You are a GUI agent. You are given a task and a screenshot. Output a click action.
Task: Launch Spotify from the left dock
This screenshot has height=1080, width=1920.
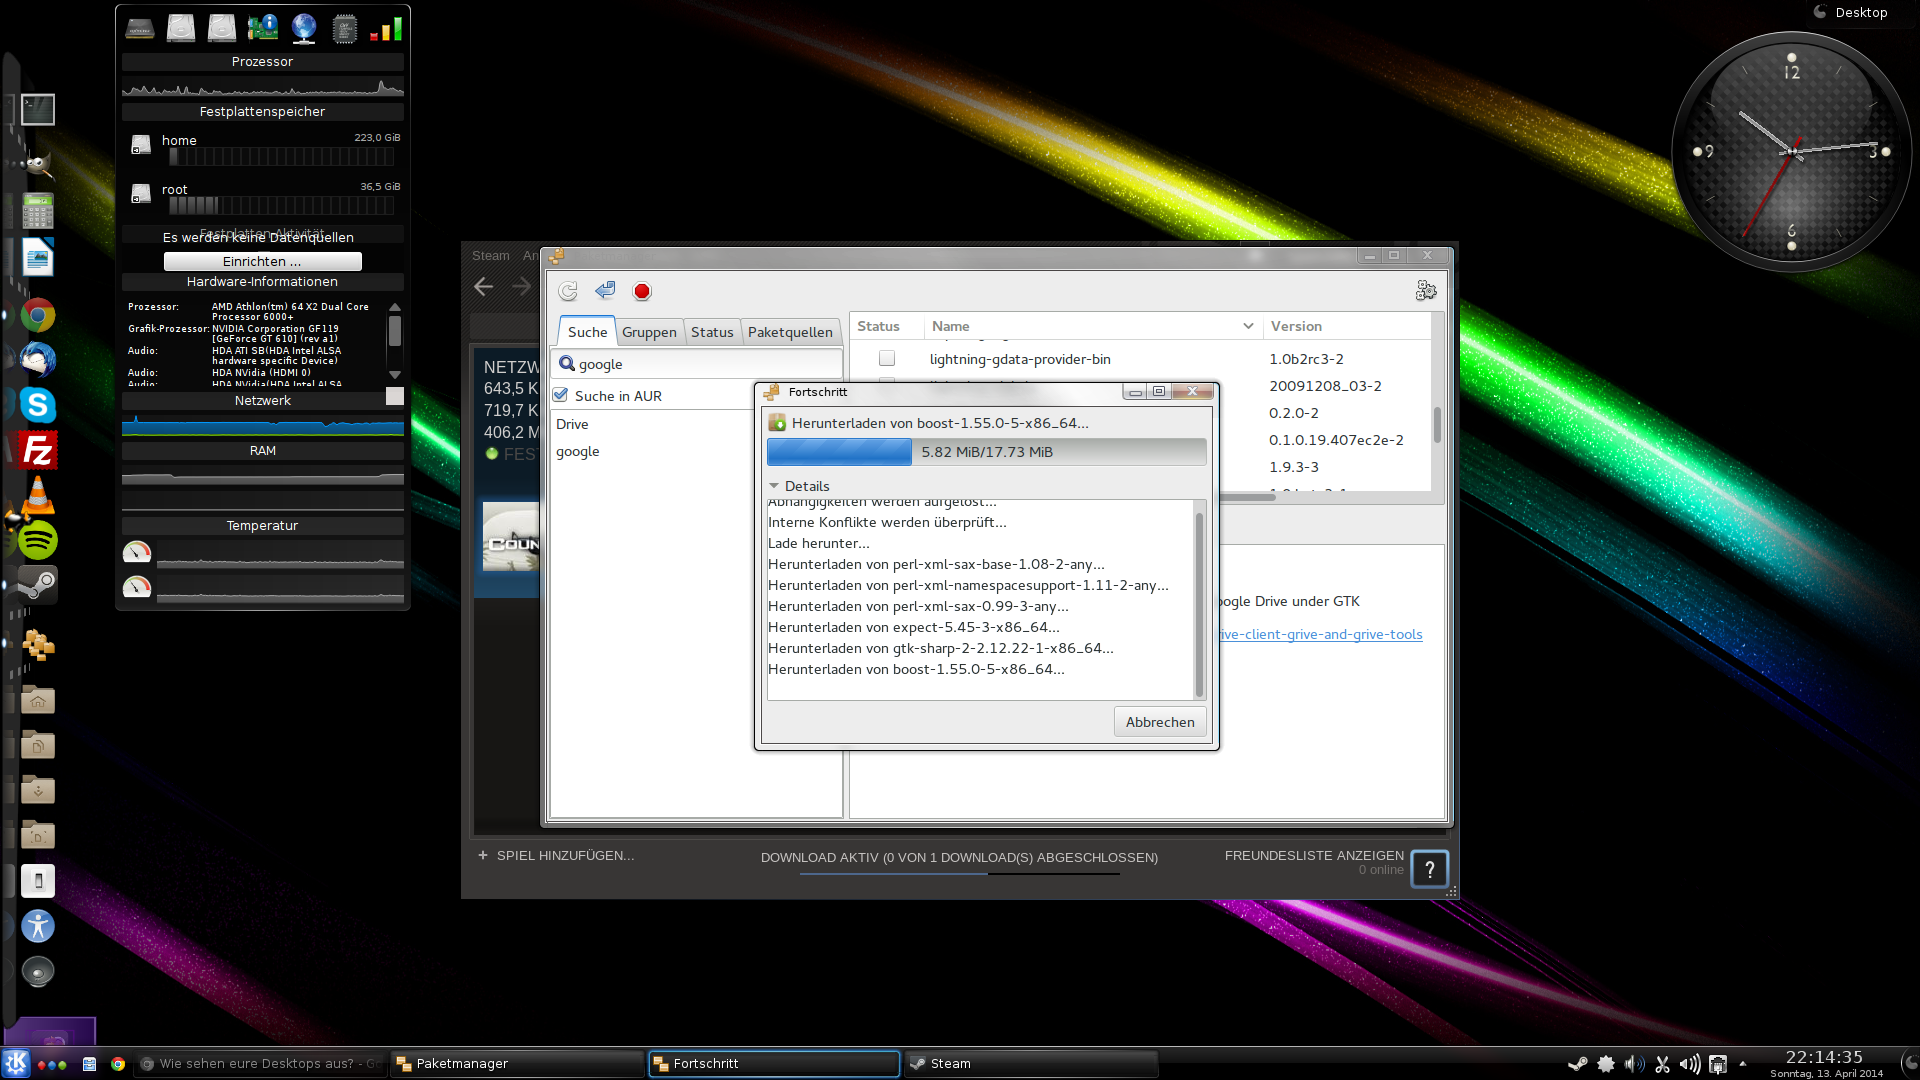click(38, 541)
